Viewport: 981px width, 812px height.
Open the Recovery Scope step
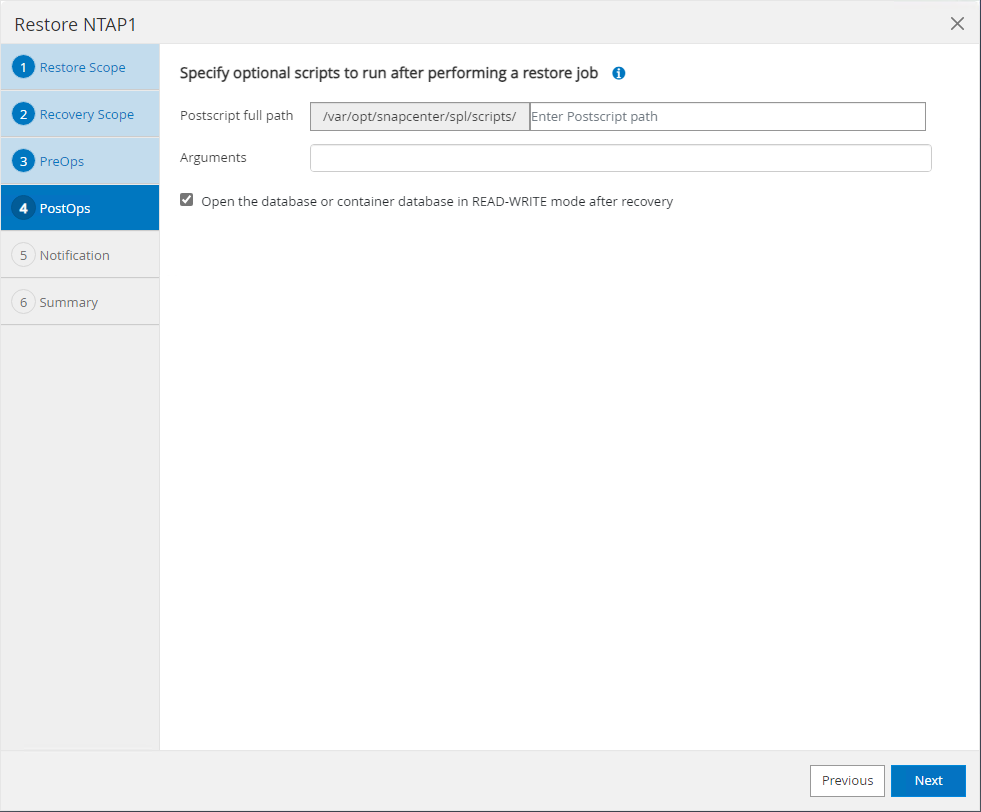click(86, 115)
